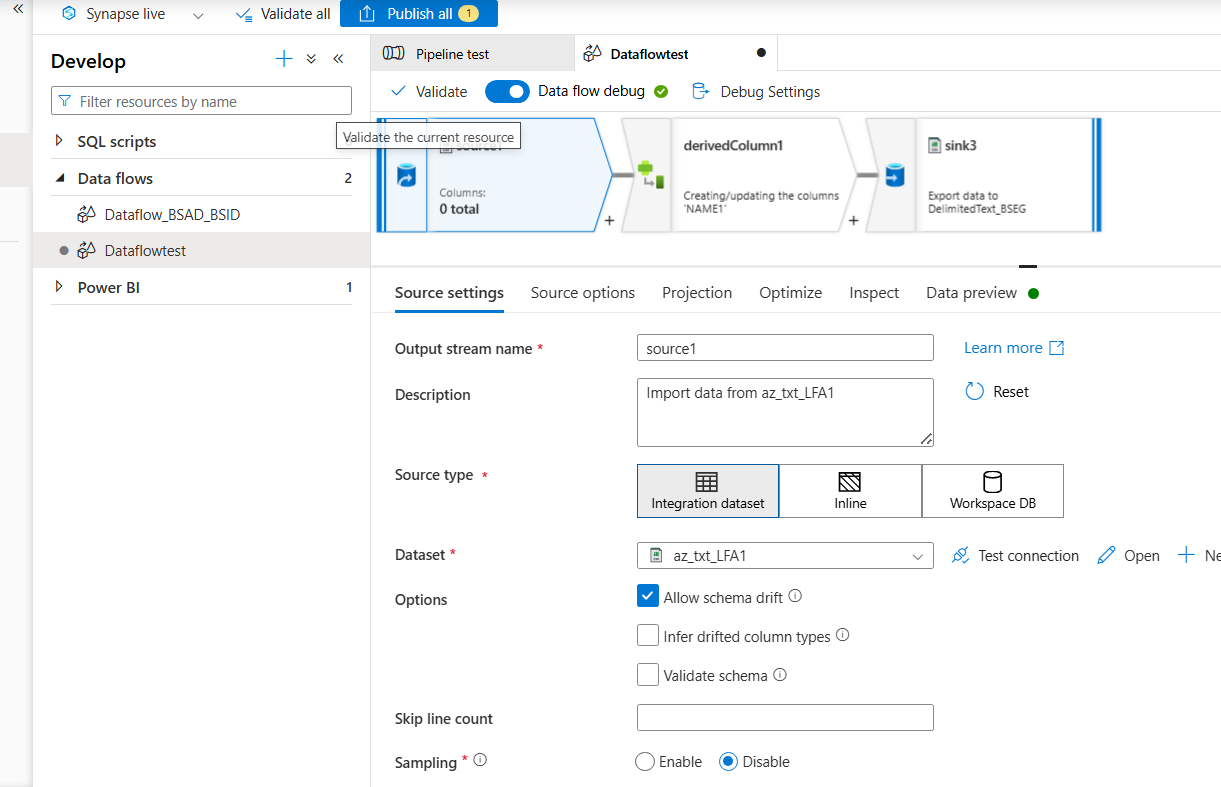Click info icon beside Allow schema drift
The width and height of the screenshot is (1221, 787).
[x=795, y=596]
